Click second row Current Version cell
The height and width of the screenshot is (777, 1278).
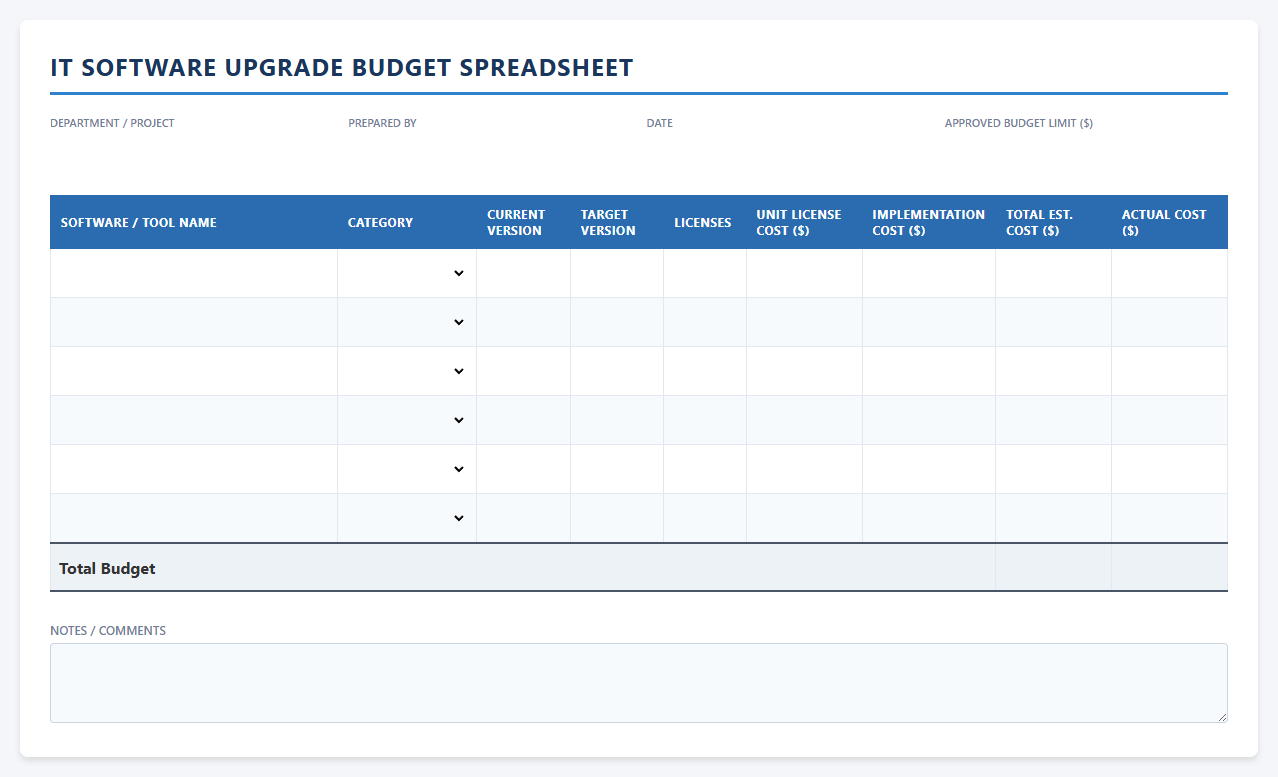pos(523,322)
